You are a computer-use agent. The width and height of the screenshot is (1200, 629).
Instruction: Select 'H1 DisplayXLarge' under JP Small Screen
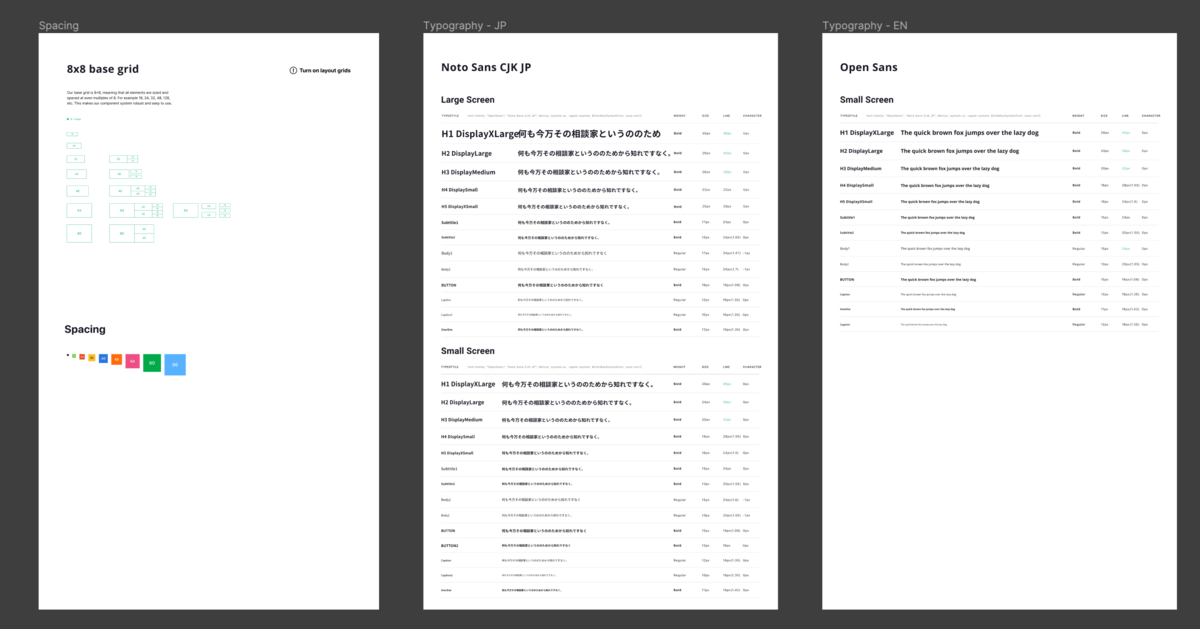468,384
